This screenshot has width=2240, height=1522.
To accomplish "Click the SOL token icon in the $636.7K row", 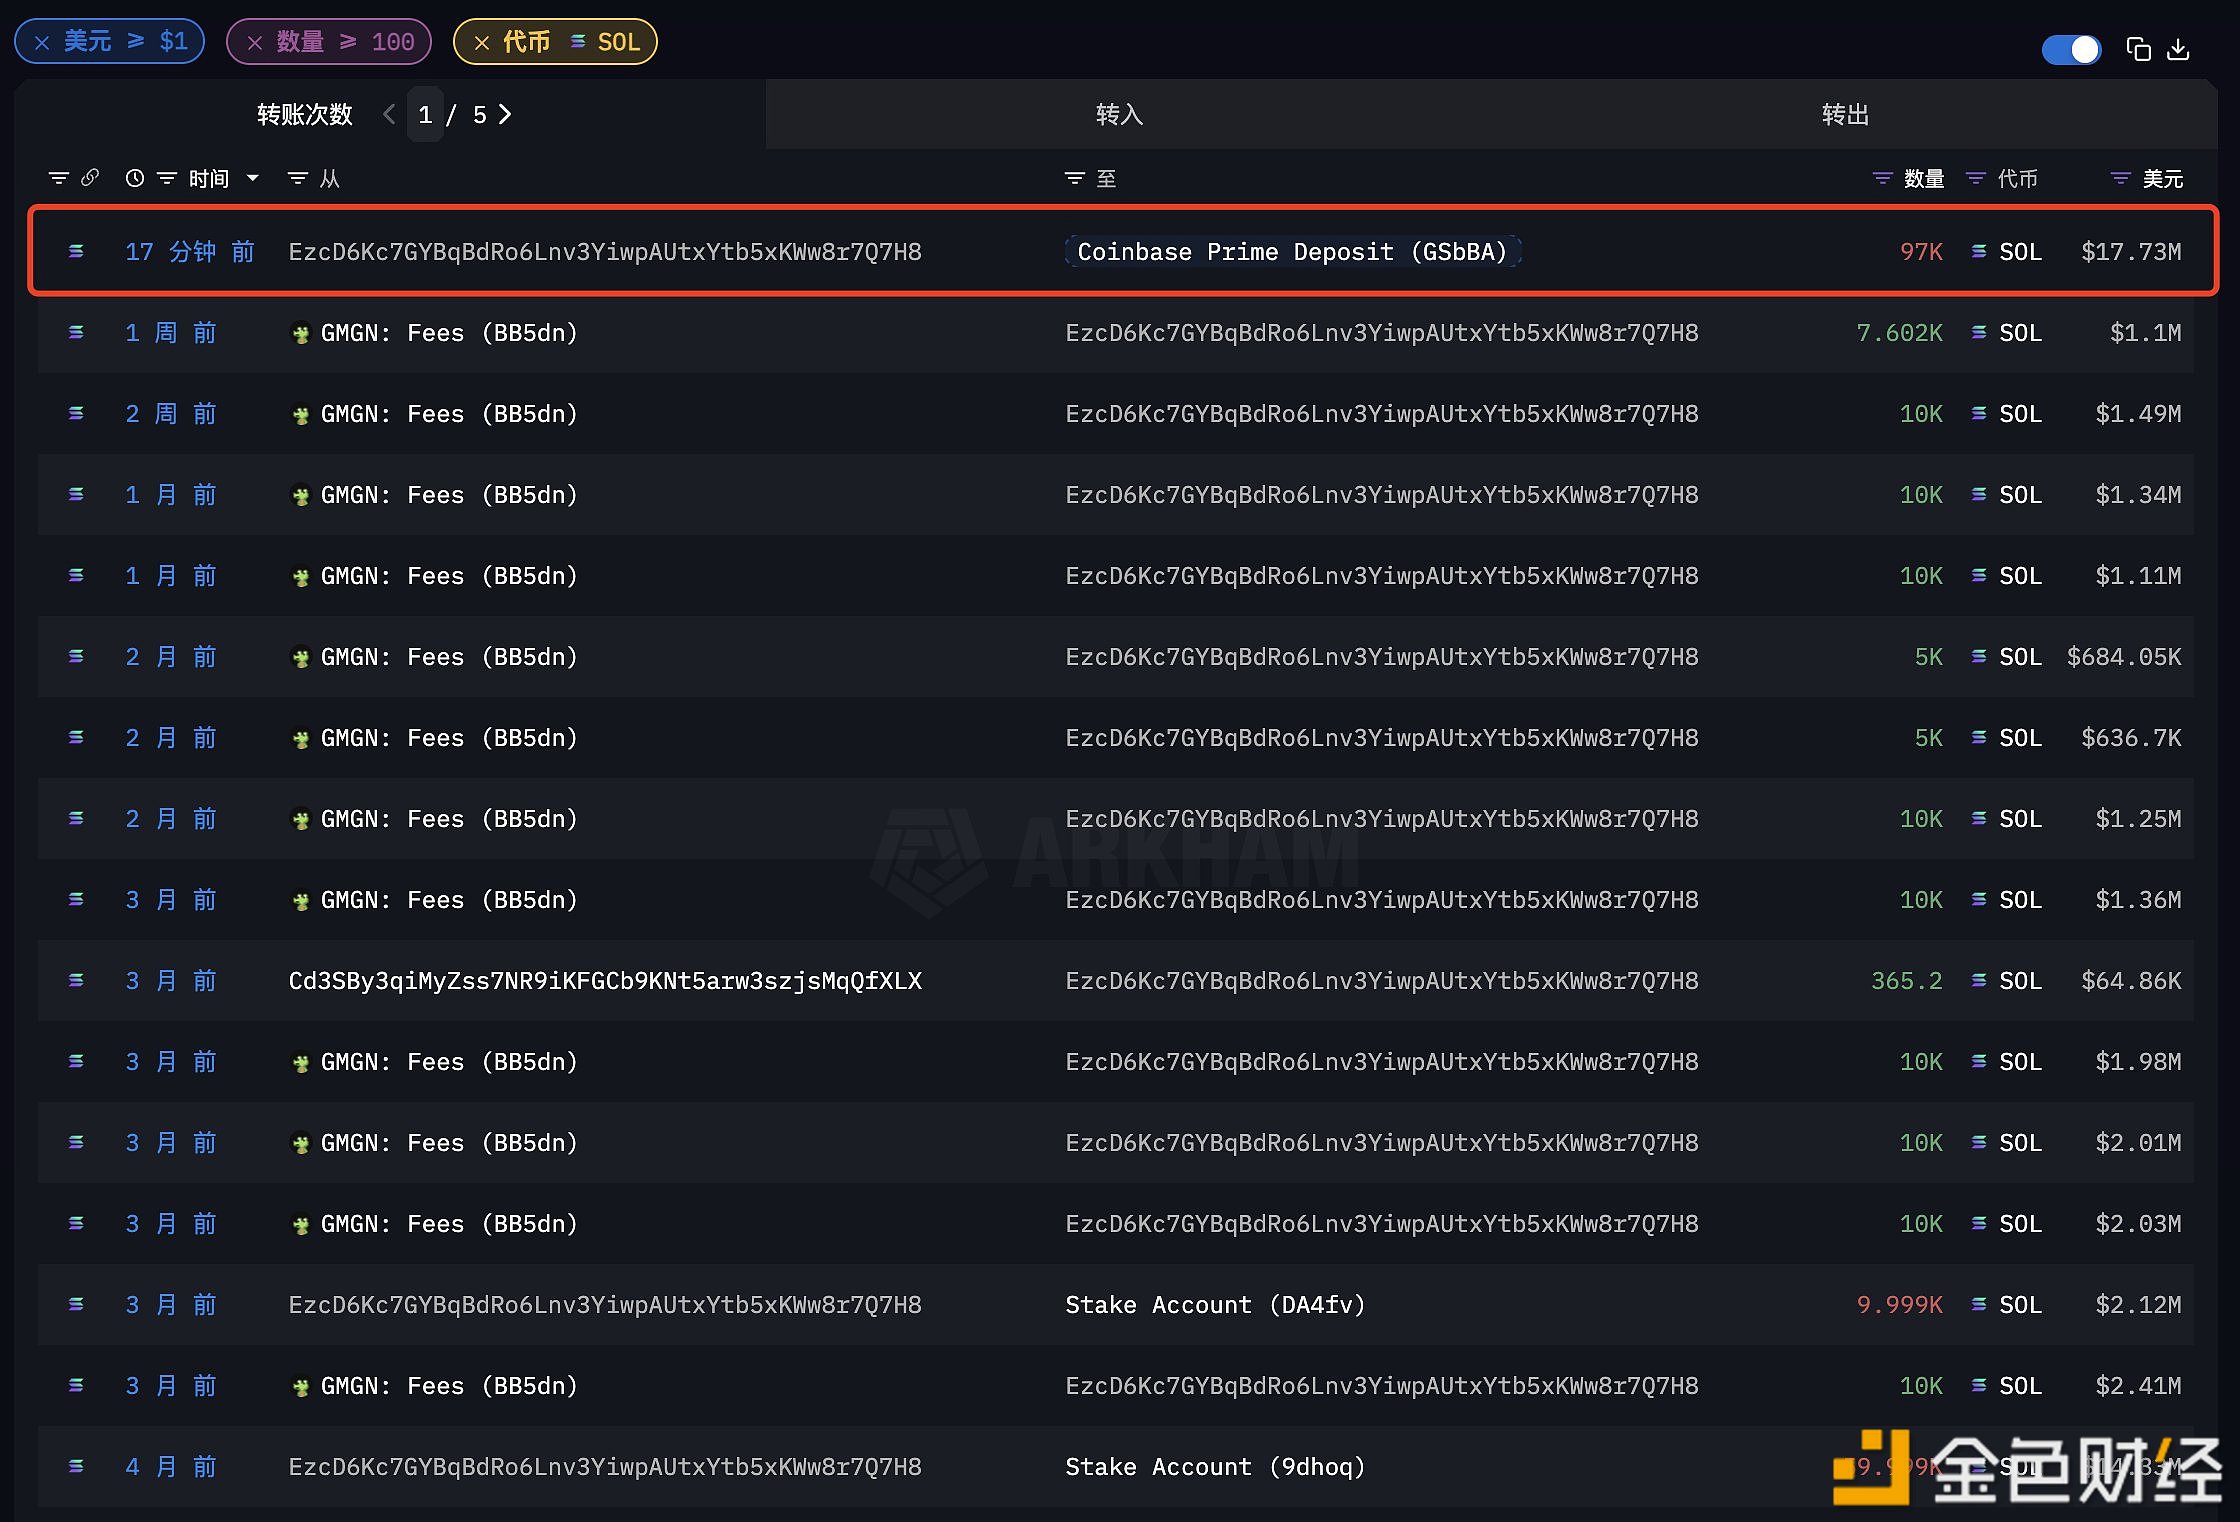I will pos(1979,737).
